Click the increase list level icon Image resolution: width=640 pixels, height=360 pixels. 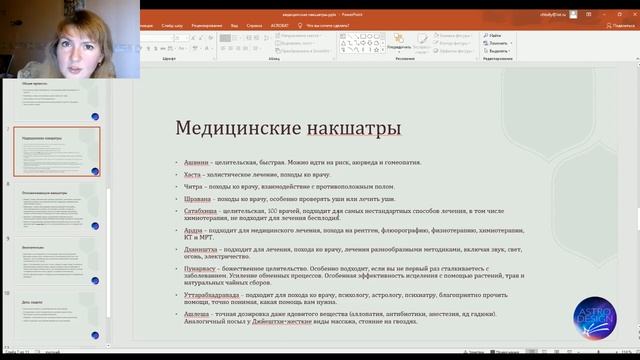pyautogui.click(x=257, y=38)
